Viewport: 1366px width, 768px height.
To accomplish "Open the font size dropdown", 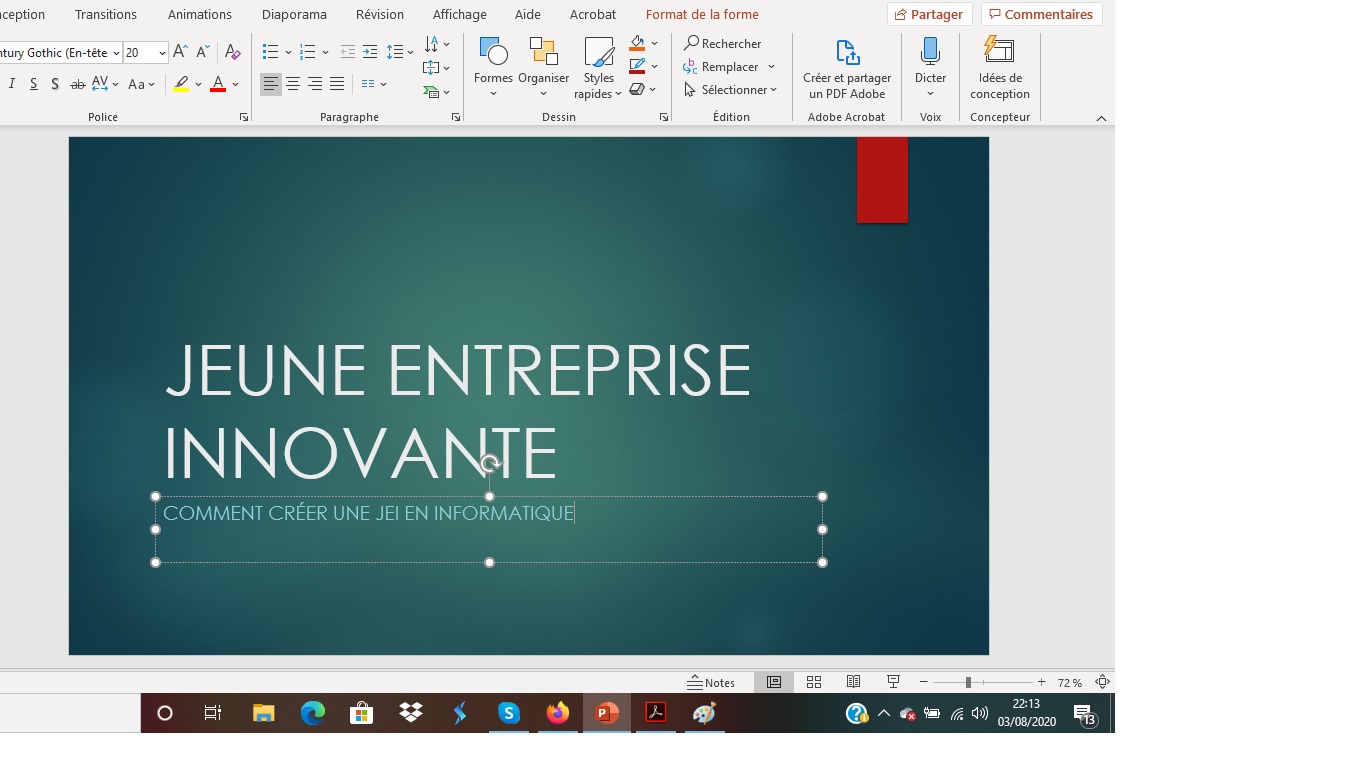I will pos(162,53).
